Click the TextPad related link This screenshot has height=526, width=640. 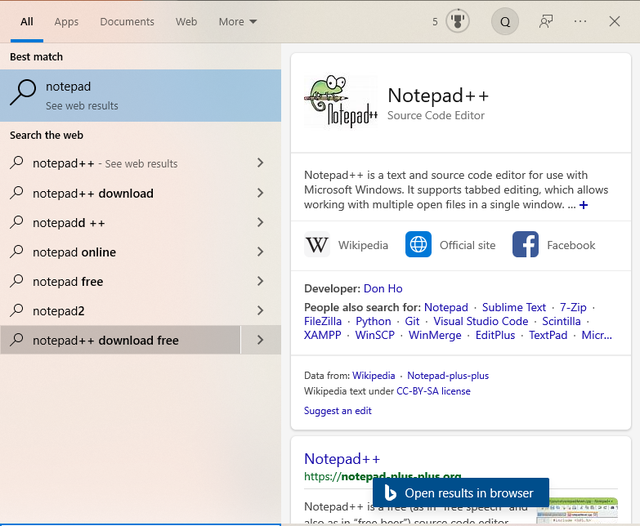[x=548, y=335]
